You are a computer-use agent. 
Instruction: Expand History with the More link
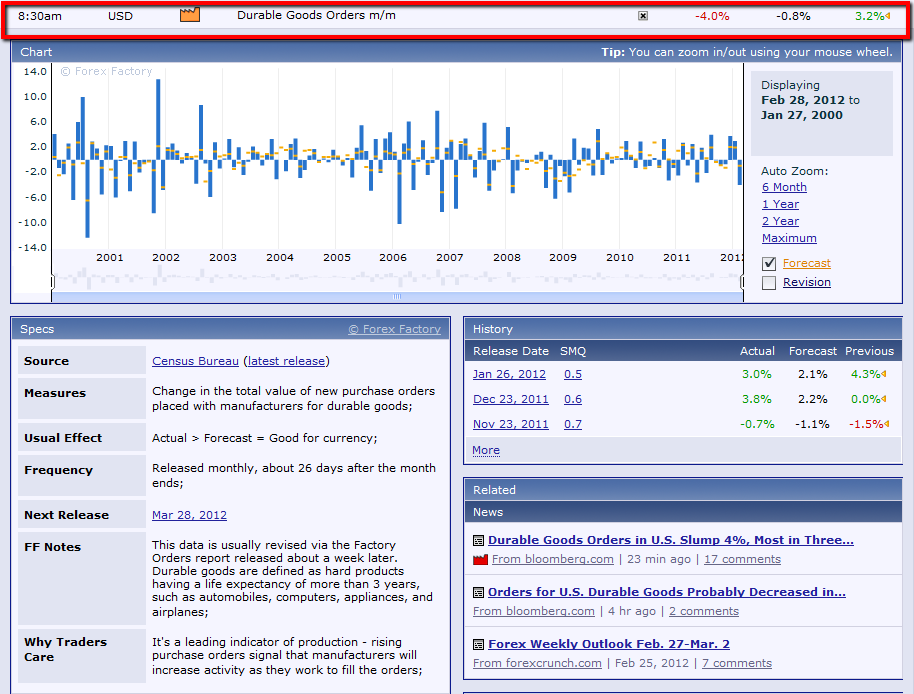(x=486, y=450)
